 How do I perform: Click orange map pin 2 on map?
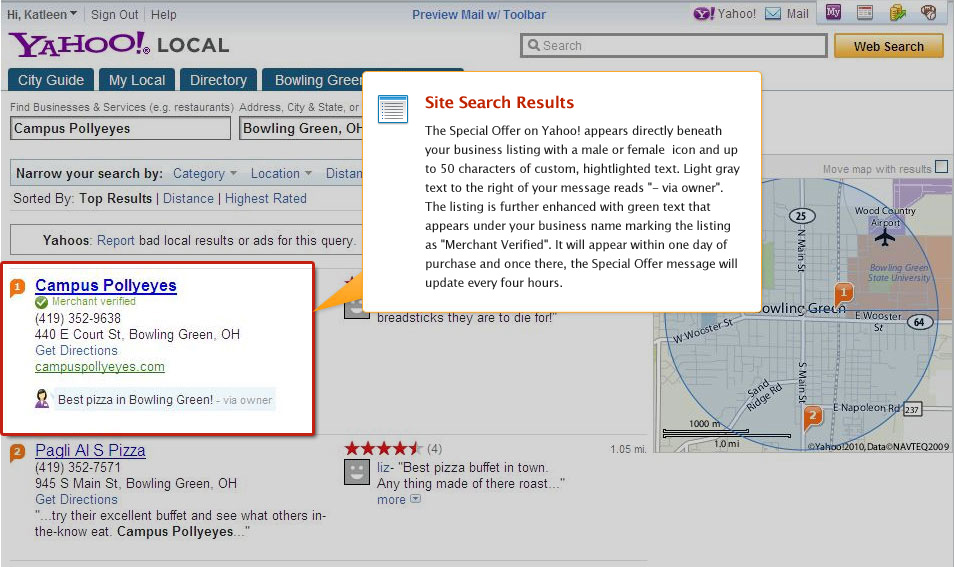pos(812,417)
